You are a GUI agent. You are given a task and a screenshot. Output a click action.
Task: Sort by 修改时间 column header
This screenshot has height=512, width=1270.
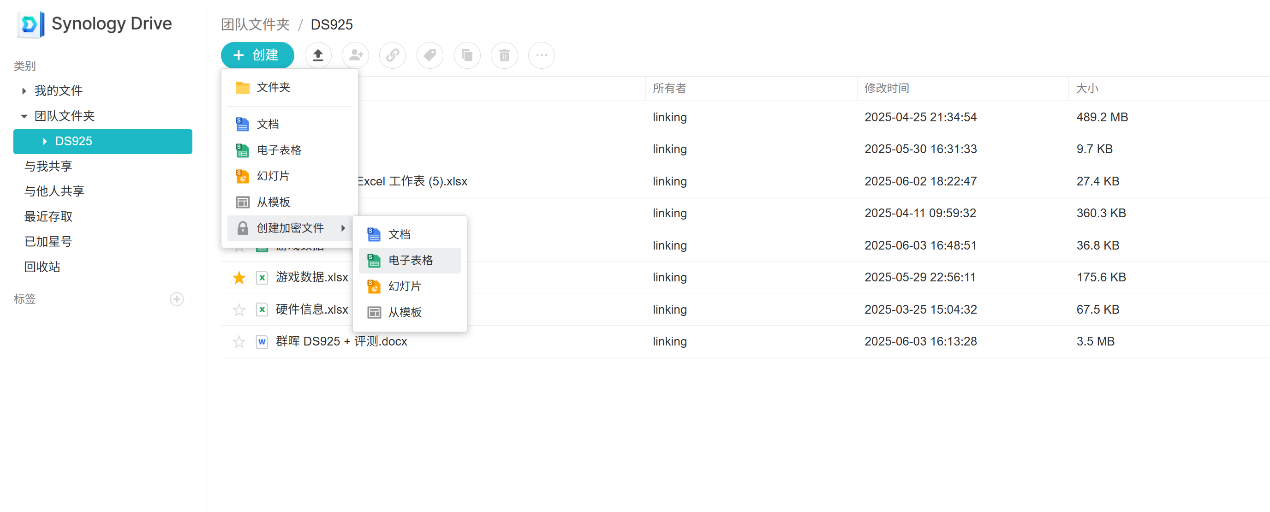887,89
